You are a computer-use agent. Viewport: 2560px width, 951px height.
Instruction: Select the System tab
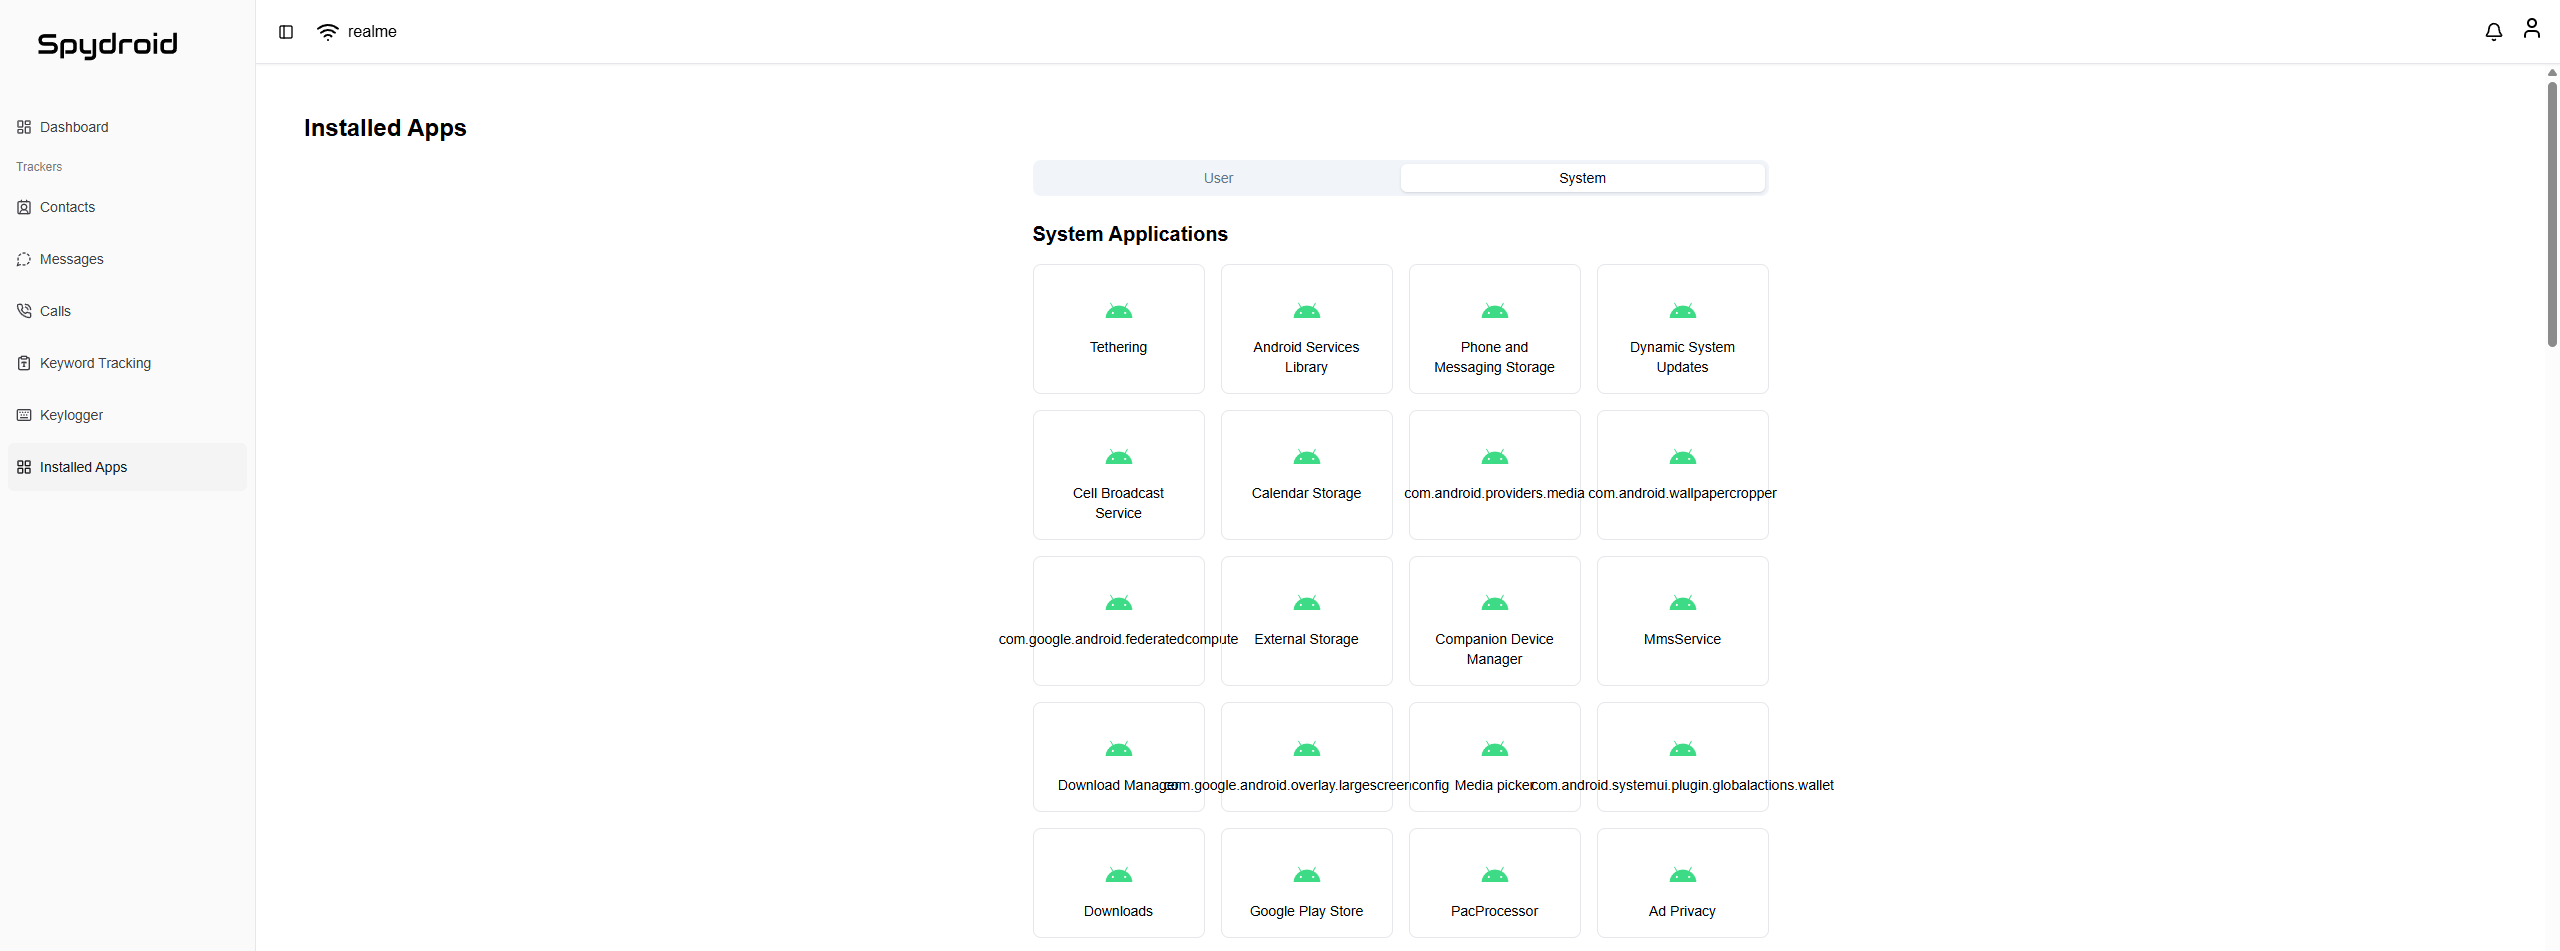(1582, 178)
